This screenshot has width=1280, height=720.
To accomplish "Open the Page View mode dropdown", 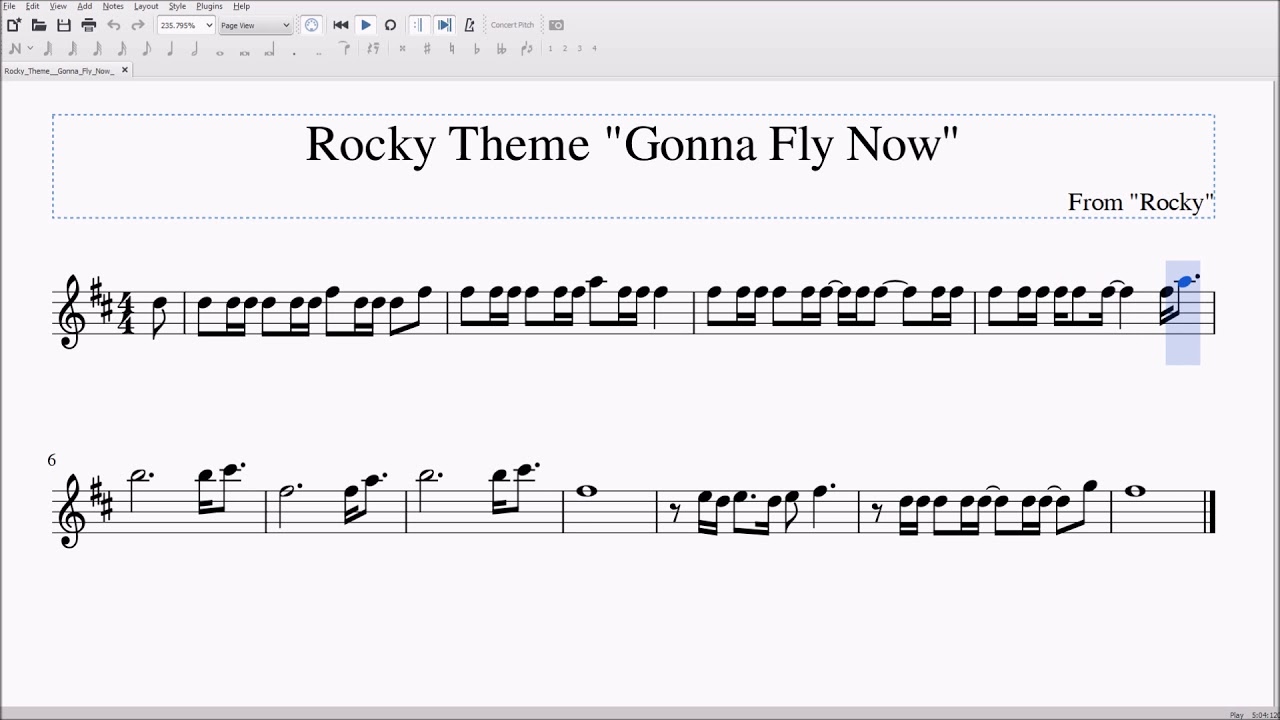I will pos(255,25).
